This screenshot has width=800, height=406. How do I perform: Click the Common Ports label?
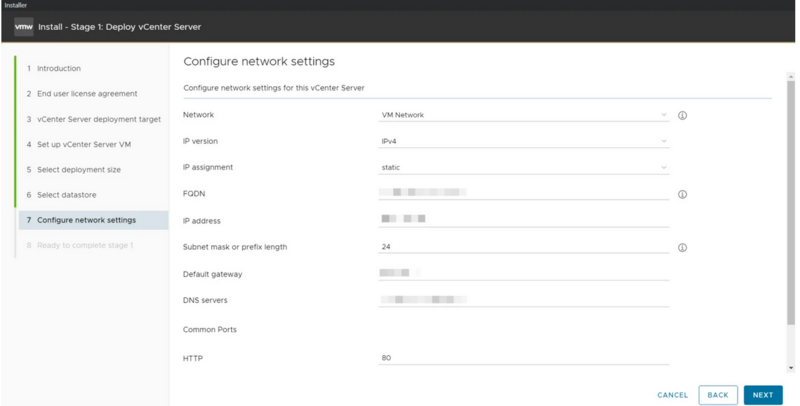pos(210,329)
